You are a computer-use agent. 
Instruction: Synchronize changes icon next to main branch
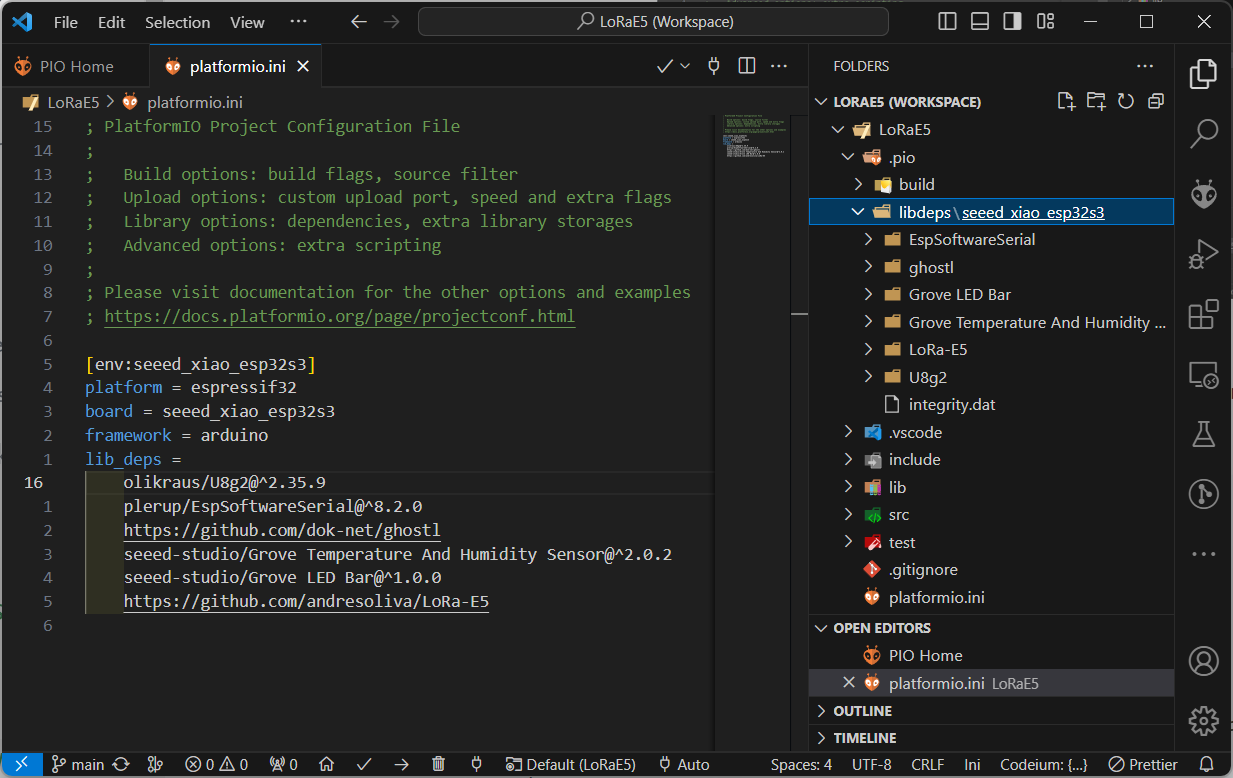pyautogui.click(x=121, y=764)
